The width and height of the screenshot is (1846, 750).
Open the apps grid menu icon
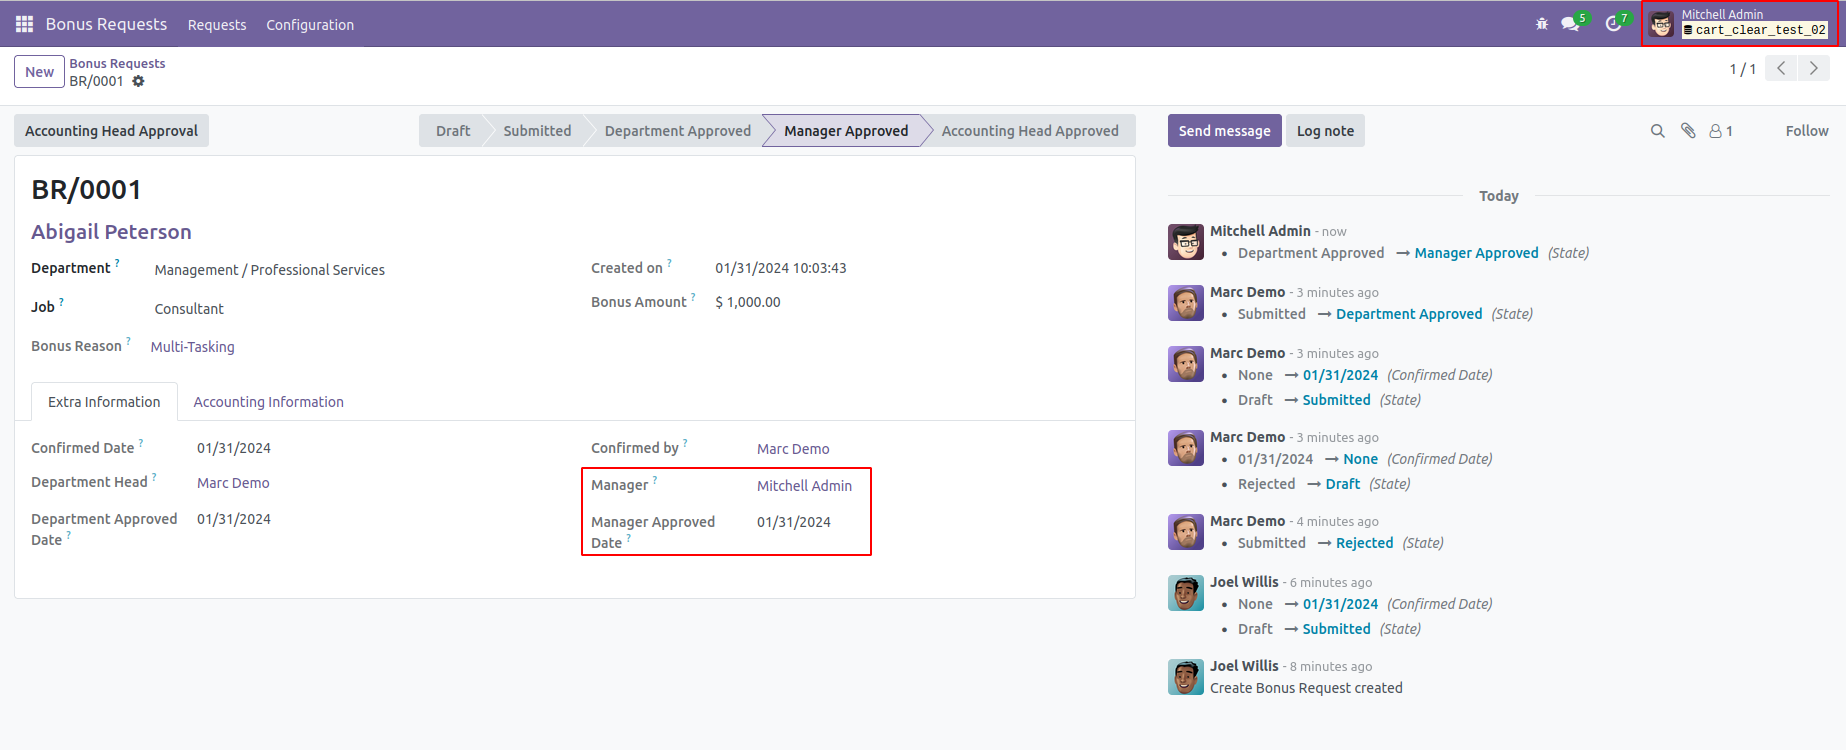point(24,24)
